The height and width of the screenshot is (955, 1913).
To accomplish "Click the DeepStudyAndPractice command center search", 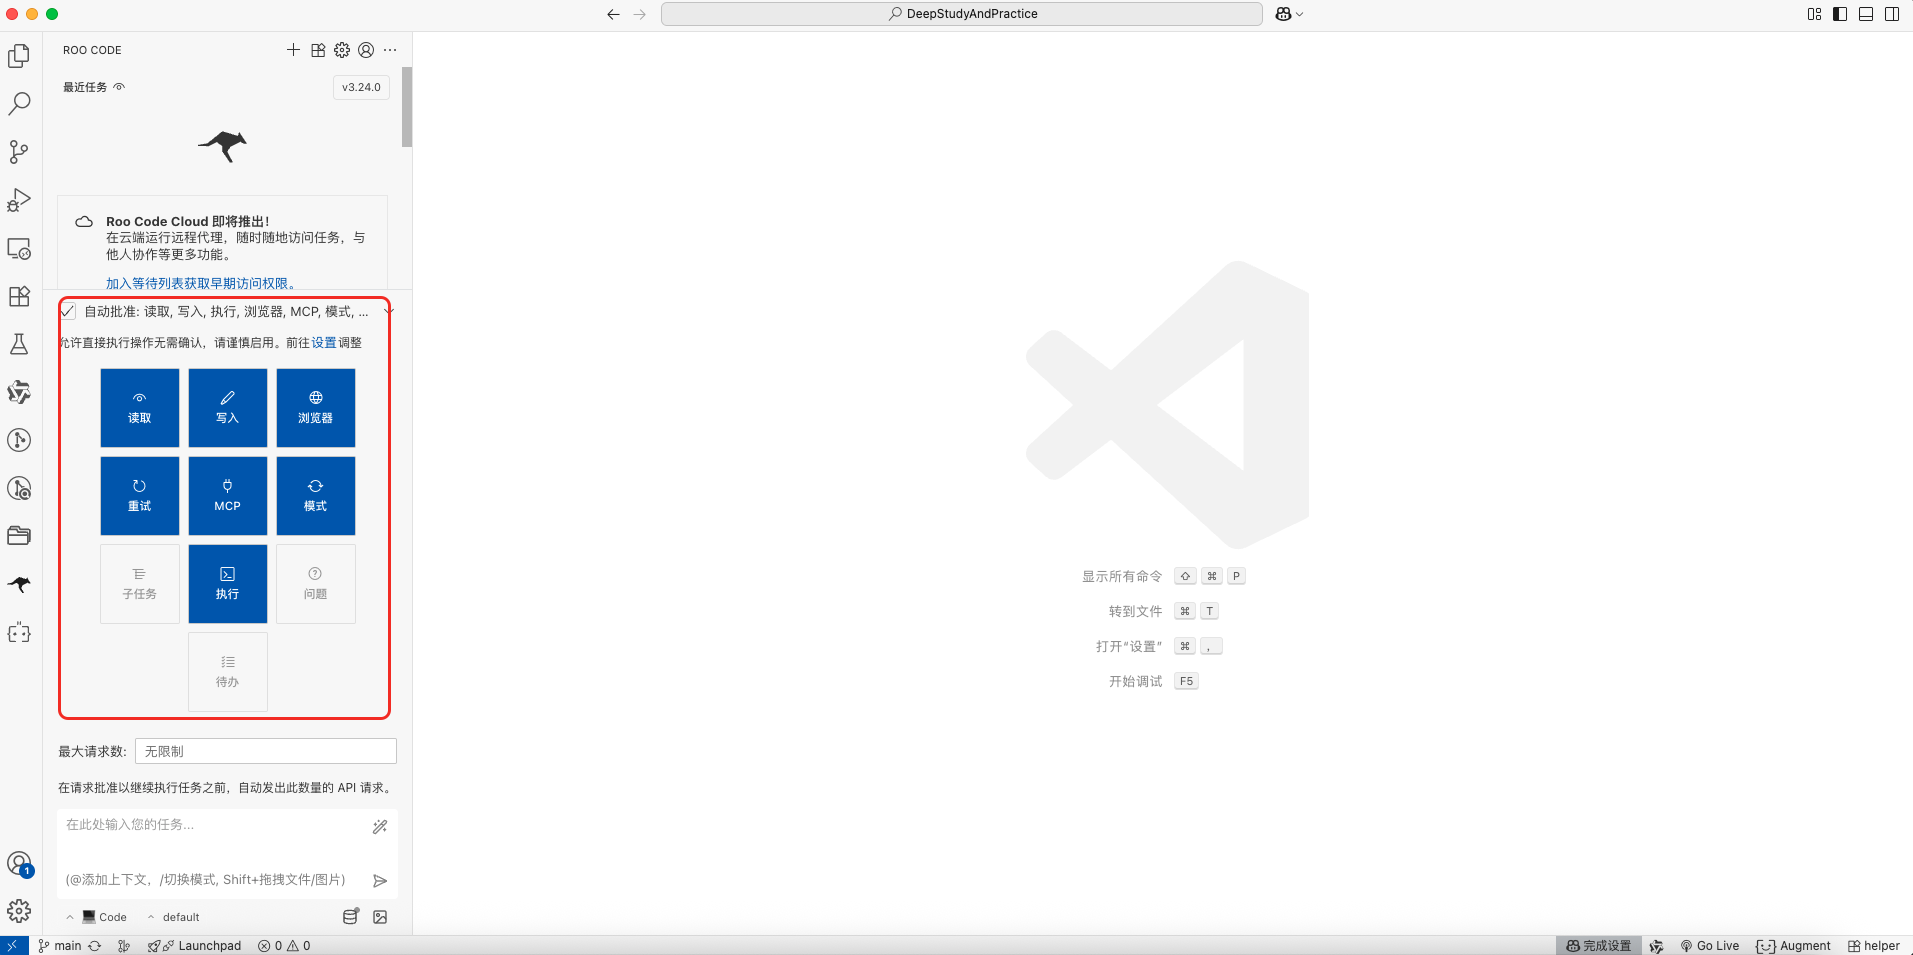I will (962, 14).
